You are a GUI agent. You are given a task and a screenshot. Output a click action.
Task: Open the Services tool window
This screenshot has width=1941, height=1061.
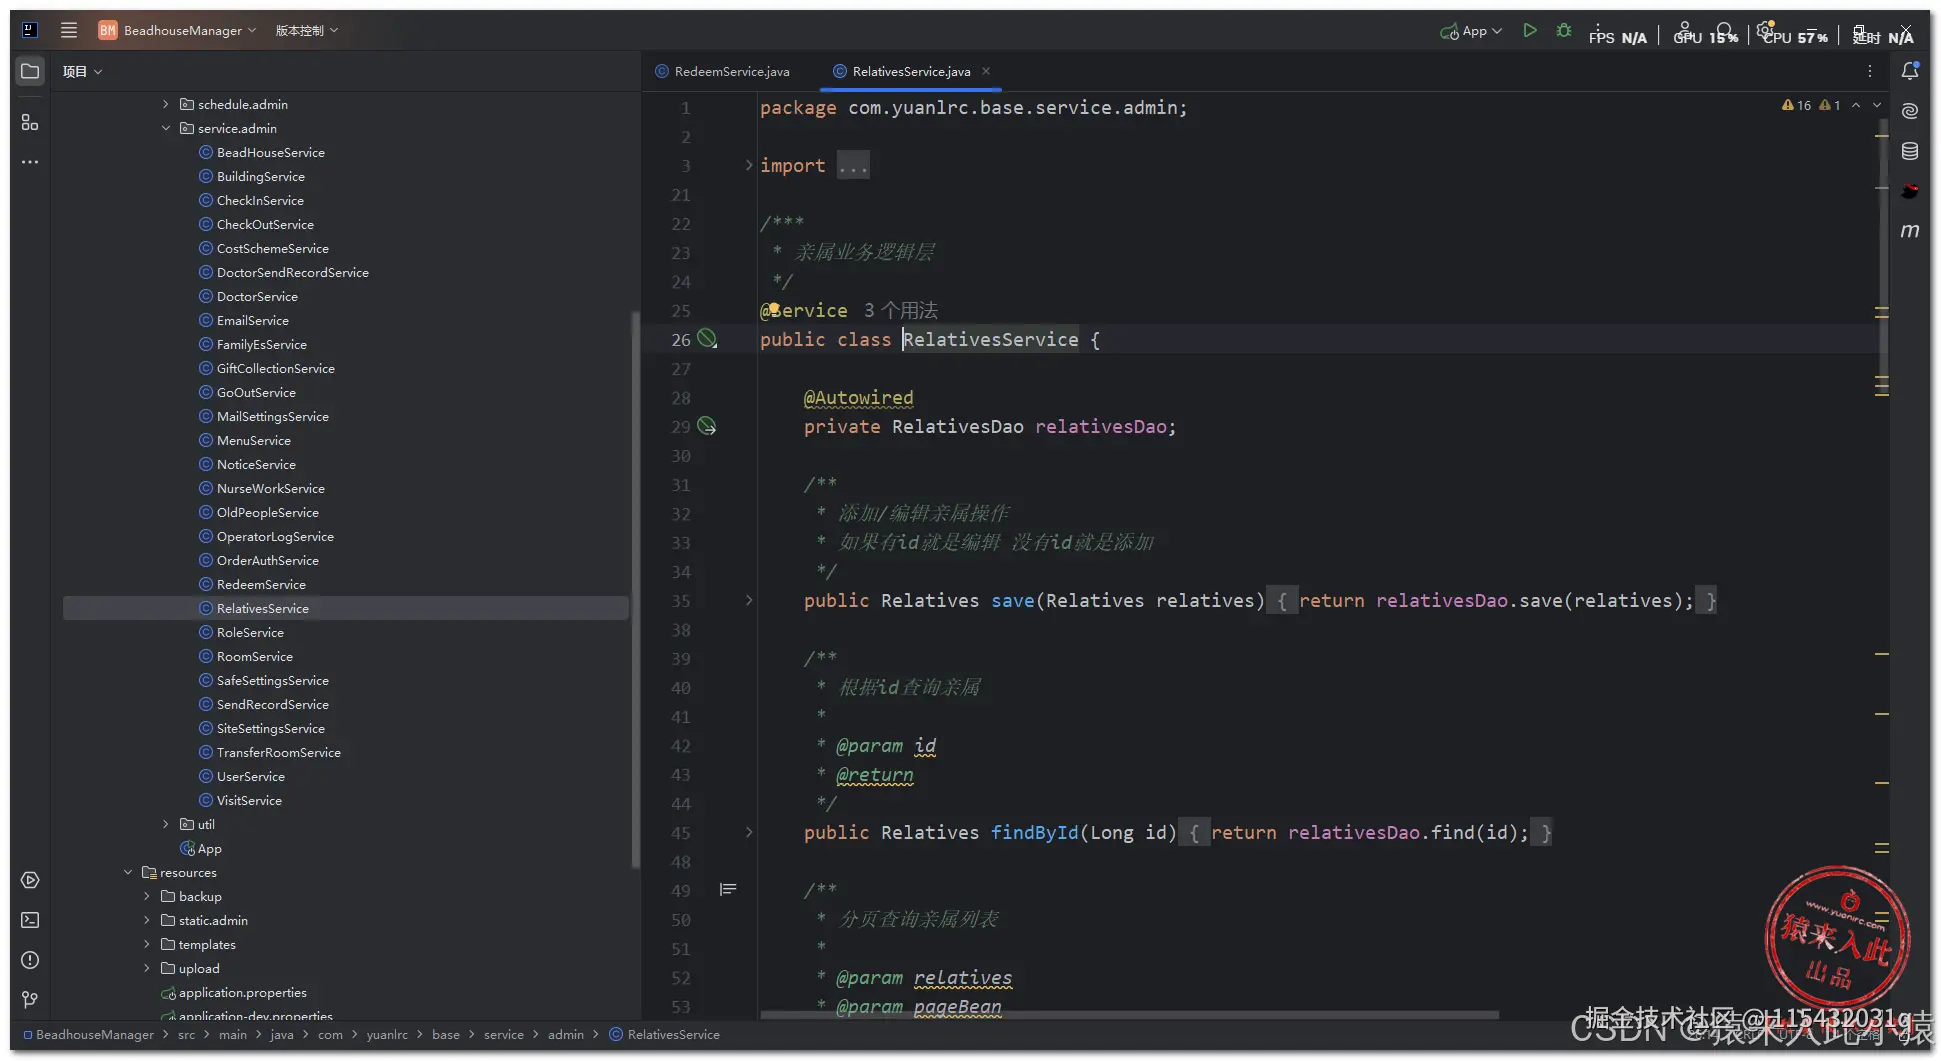pyautogui.click(x=30, y=880)
